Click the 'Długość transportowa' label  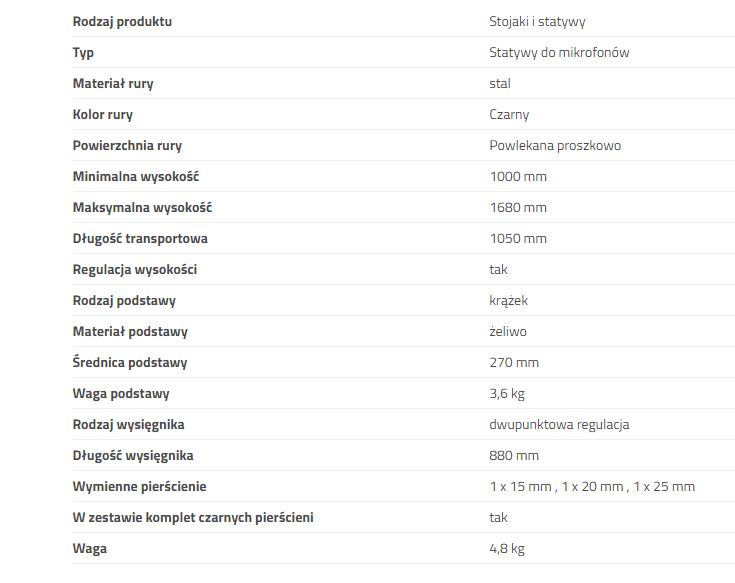140,239
